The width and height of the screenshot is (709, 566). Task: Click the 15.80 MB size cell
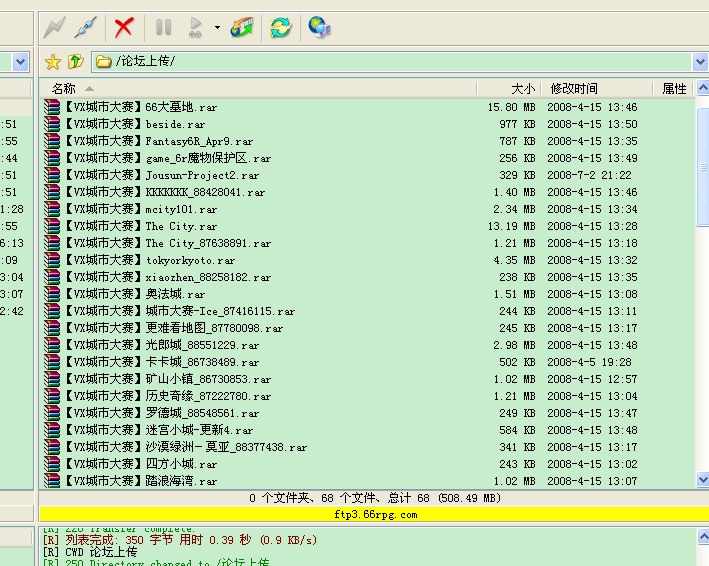tap(511, 107)
